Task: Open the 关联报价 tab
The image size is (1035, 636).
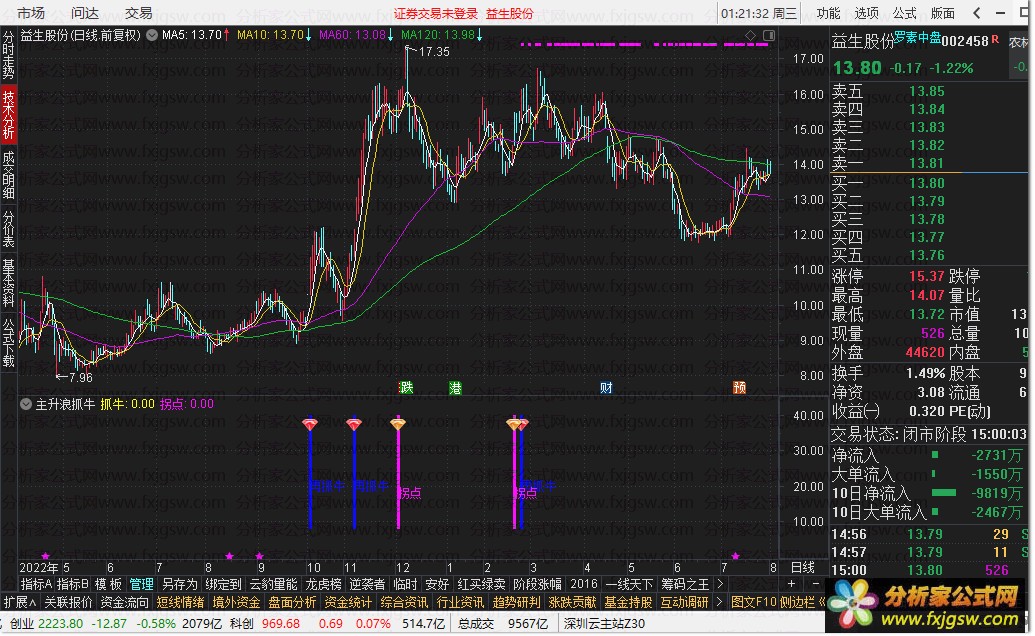Action: 68,602
